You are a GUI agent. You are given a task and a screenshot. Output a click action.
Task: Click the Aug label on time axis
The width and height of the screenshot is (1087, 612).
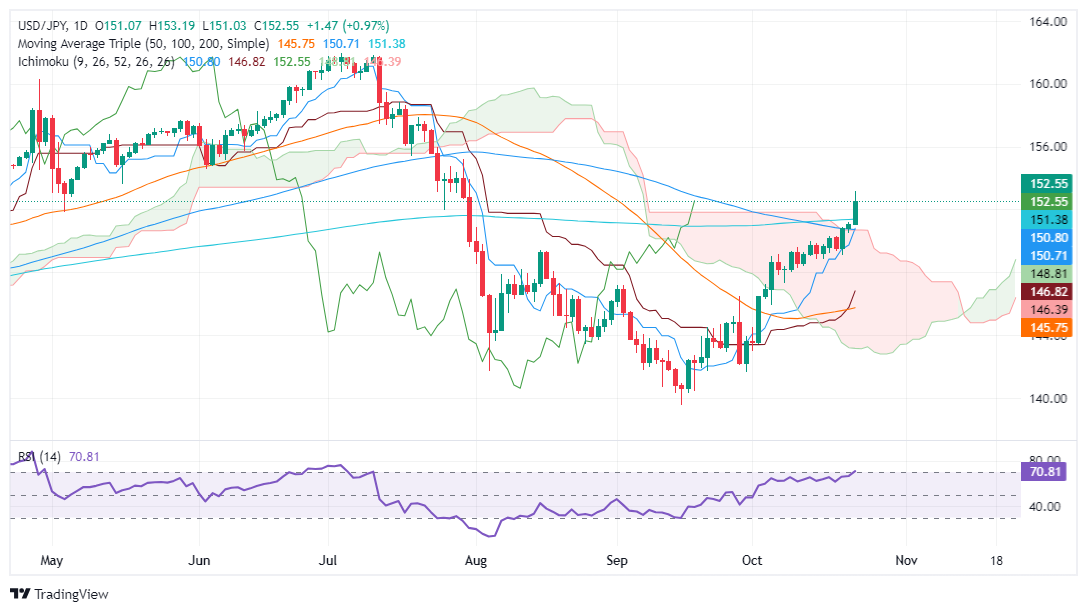click(476, 560)
